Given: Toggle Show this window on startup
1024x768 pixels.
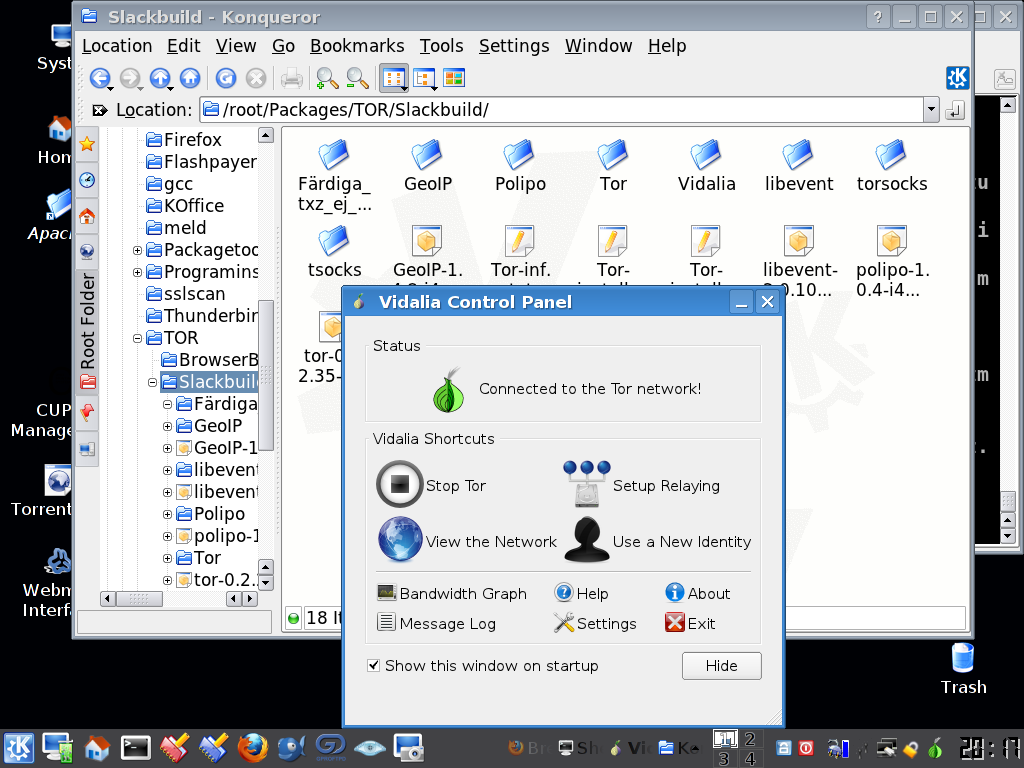Looking at the screenshot, I should (x=374, y=665).
